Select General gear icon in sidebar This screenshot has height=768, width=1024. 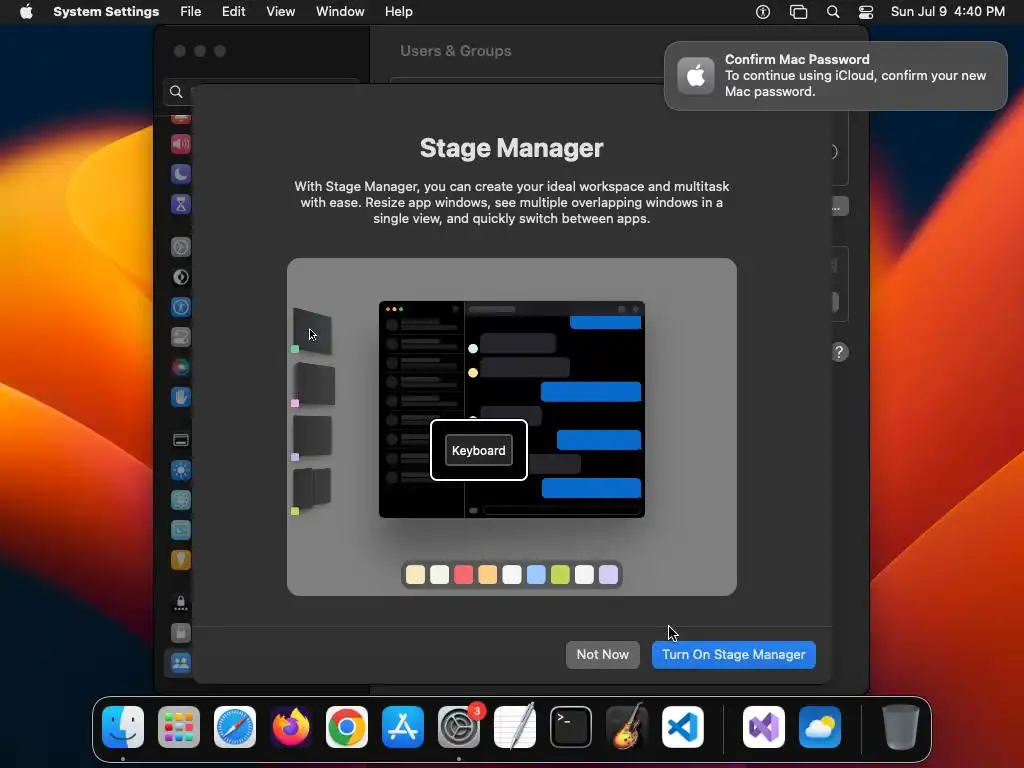(x=181, y=247)
